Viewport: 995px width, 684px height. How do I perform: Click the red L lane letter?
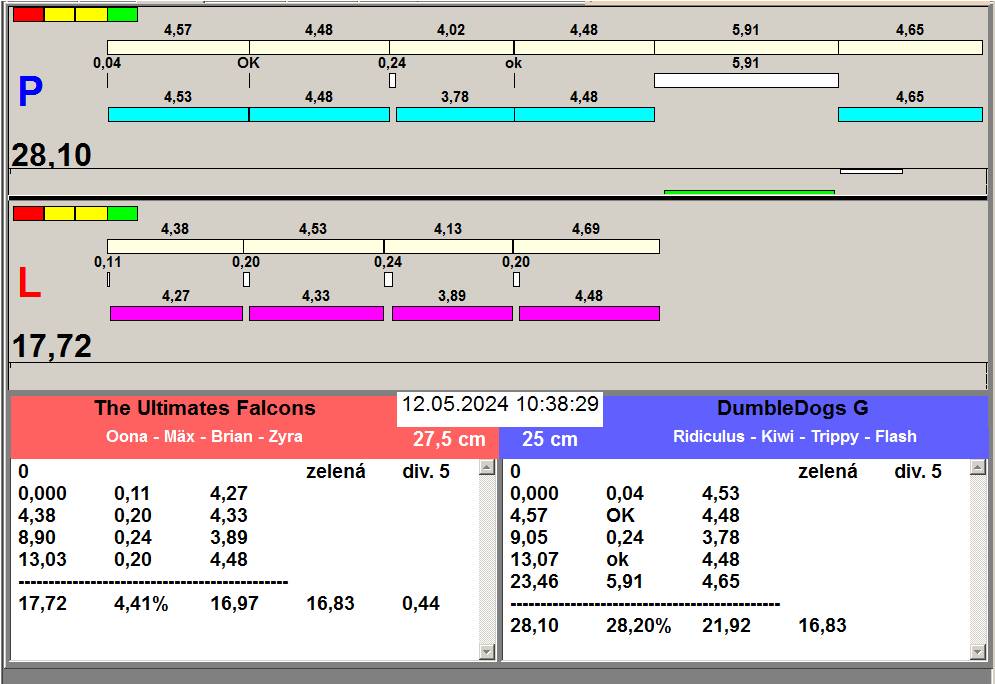point(29,283)
